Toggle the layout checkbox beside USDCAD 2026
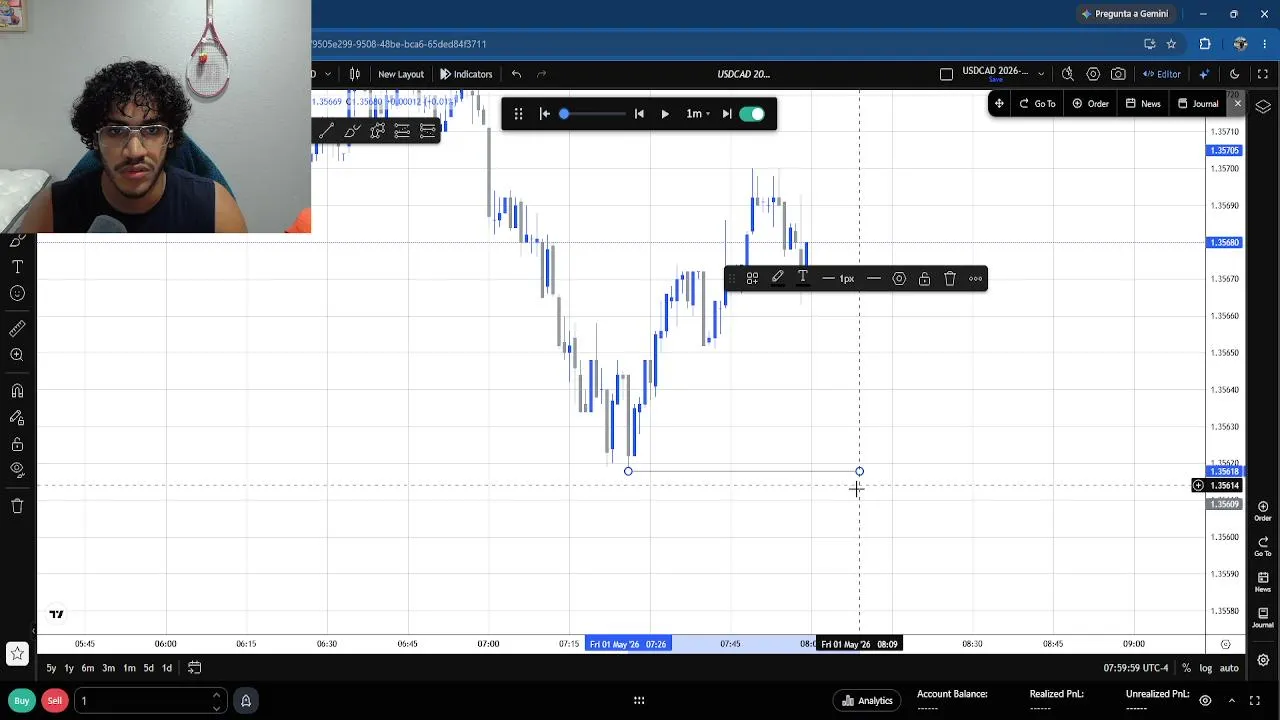 pyautogui.click(x=946, y=74)
